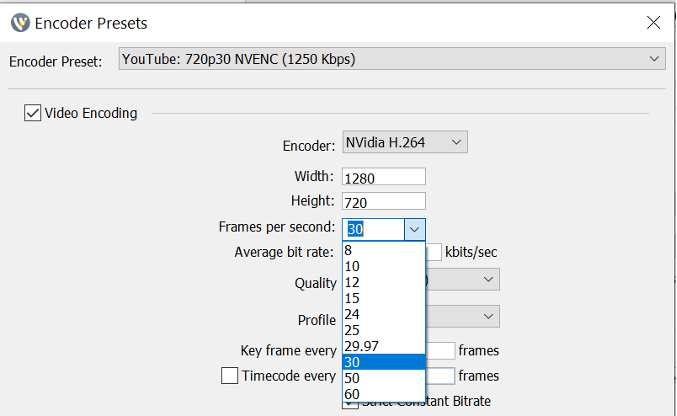Close the Encoder Presets dialog

pos(653,22)
